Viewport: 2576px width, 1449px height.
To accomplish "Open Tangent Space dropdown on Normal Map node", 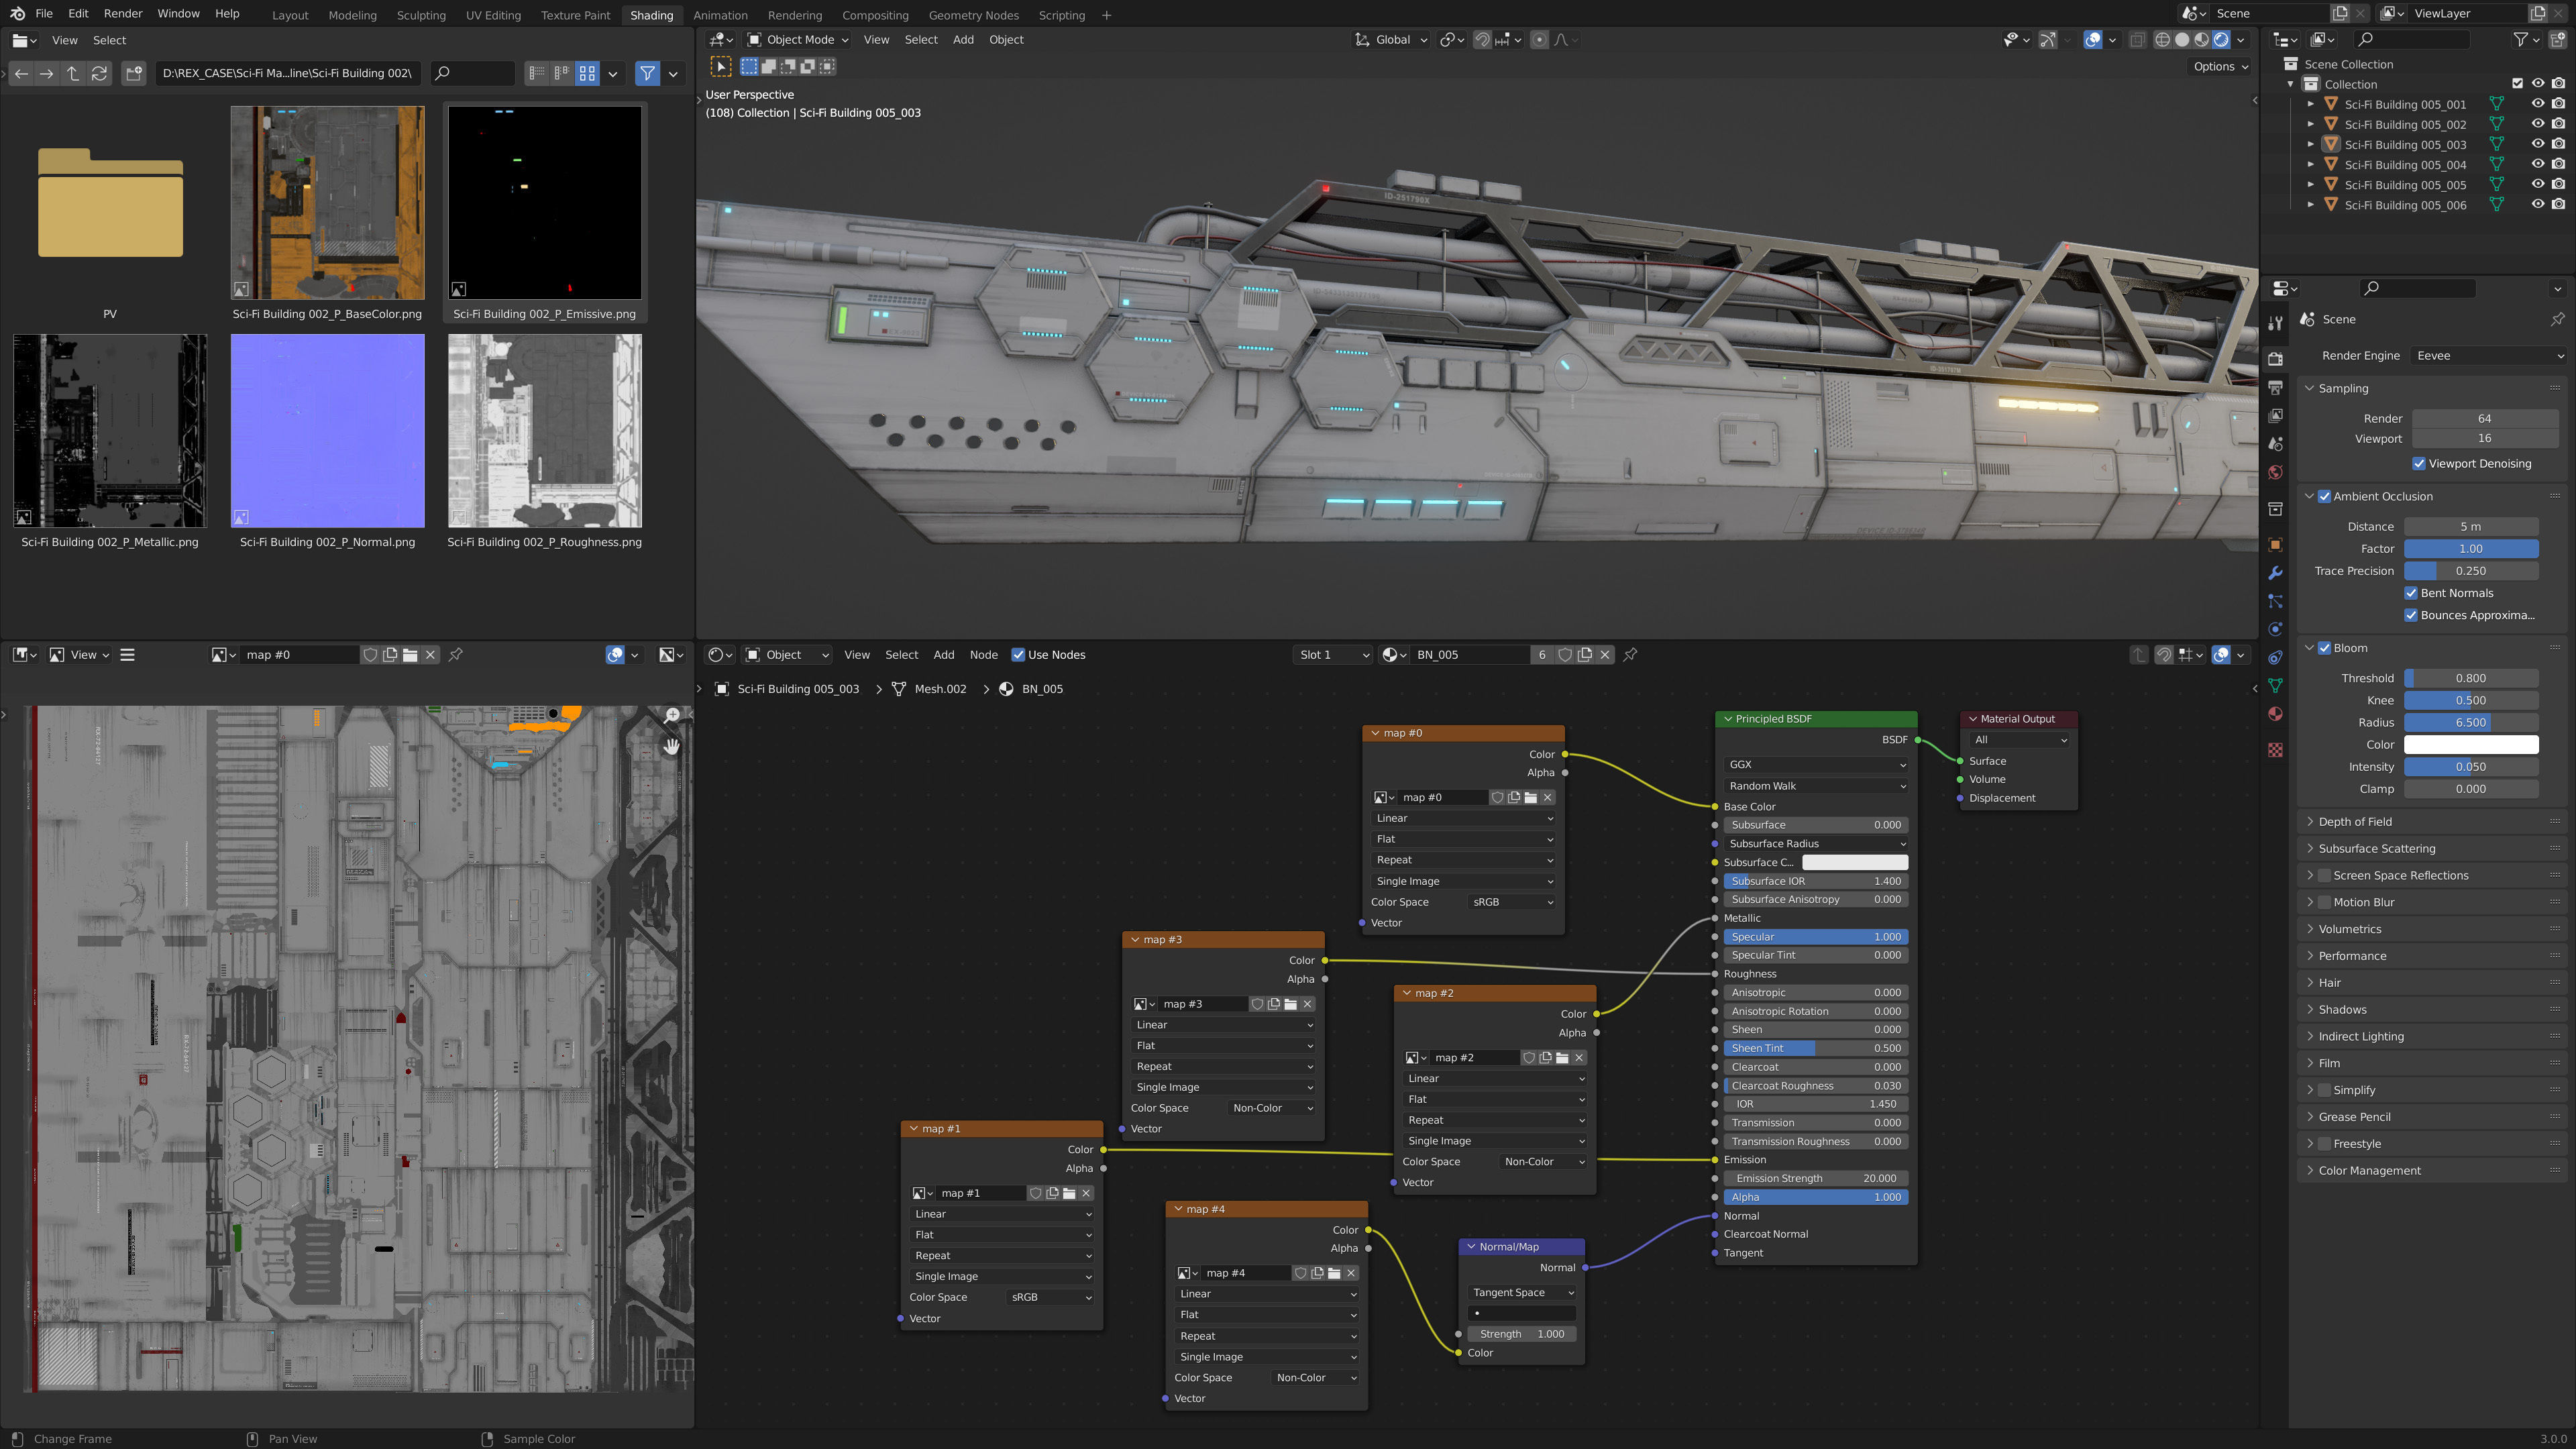I will click(1522, 1293).
